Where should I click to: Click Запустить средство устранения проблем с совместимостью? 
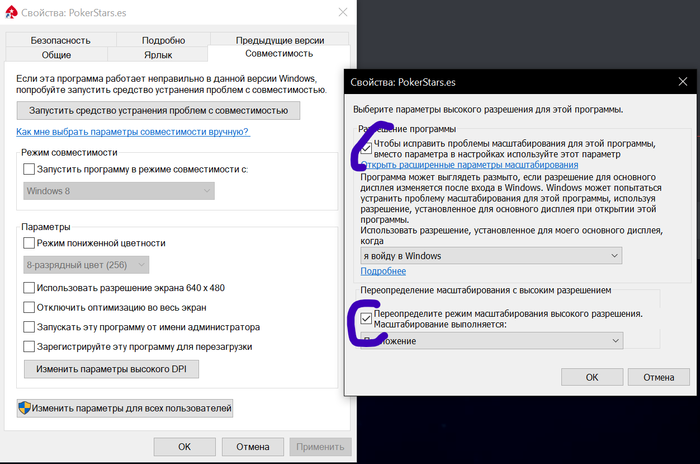(158, 110)
